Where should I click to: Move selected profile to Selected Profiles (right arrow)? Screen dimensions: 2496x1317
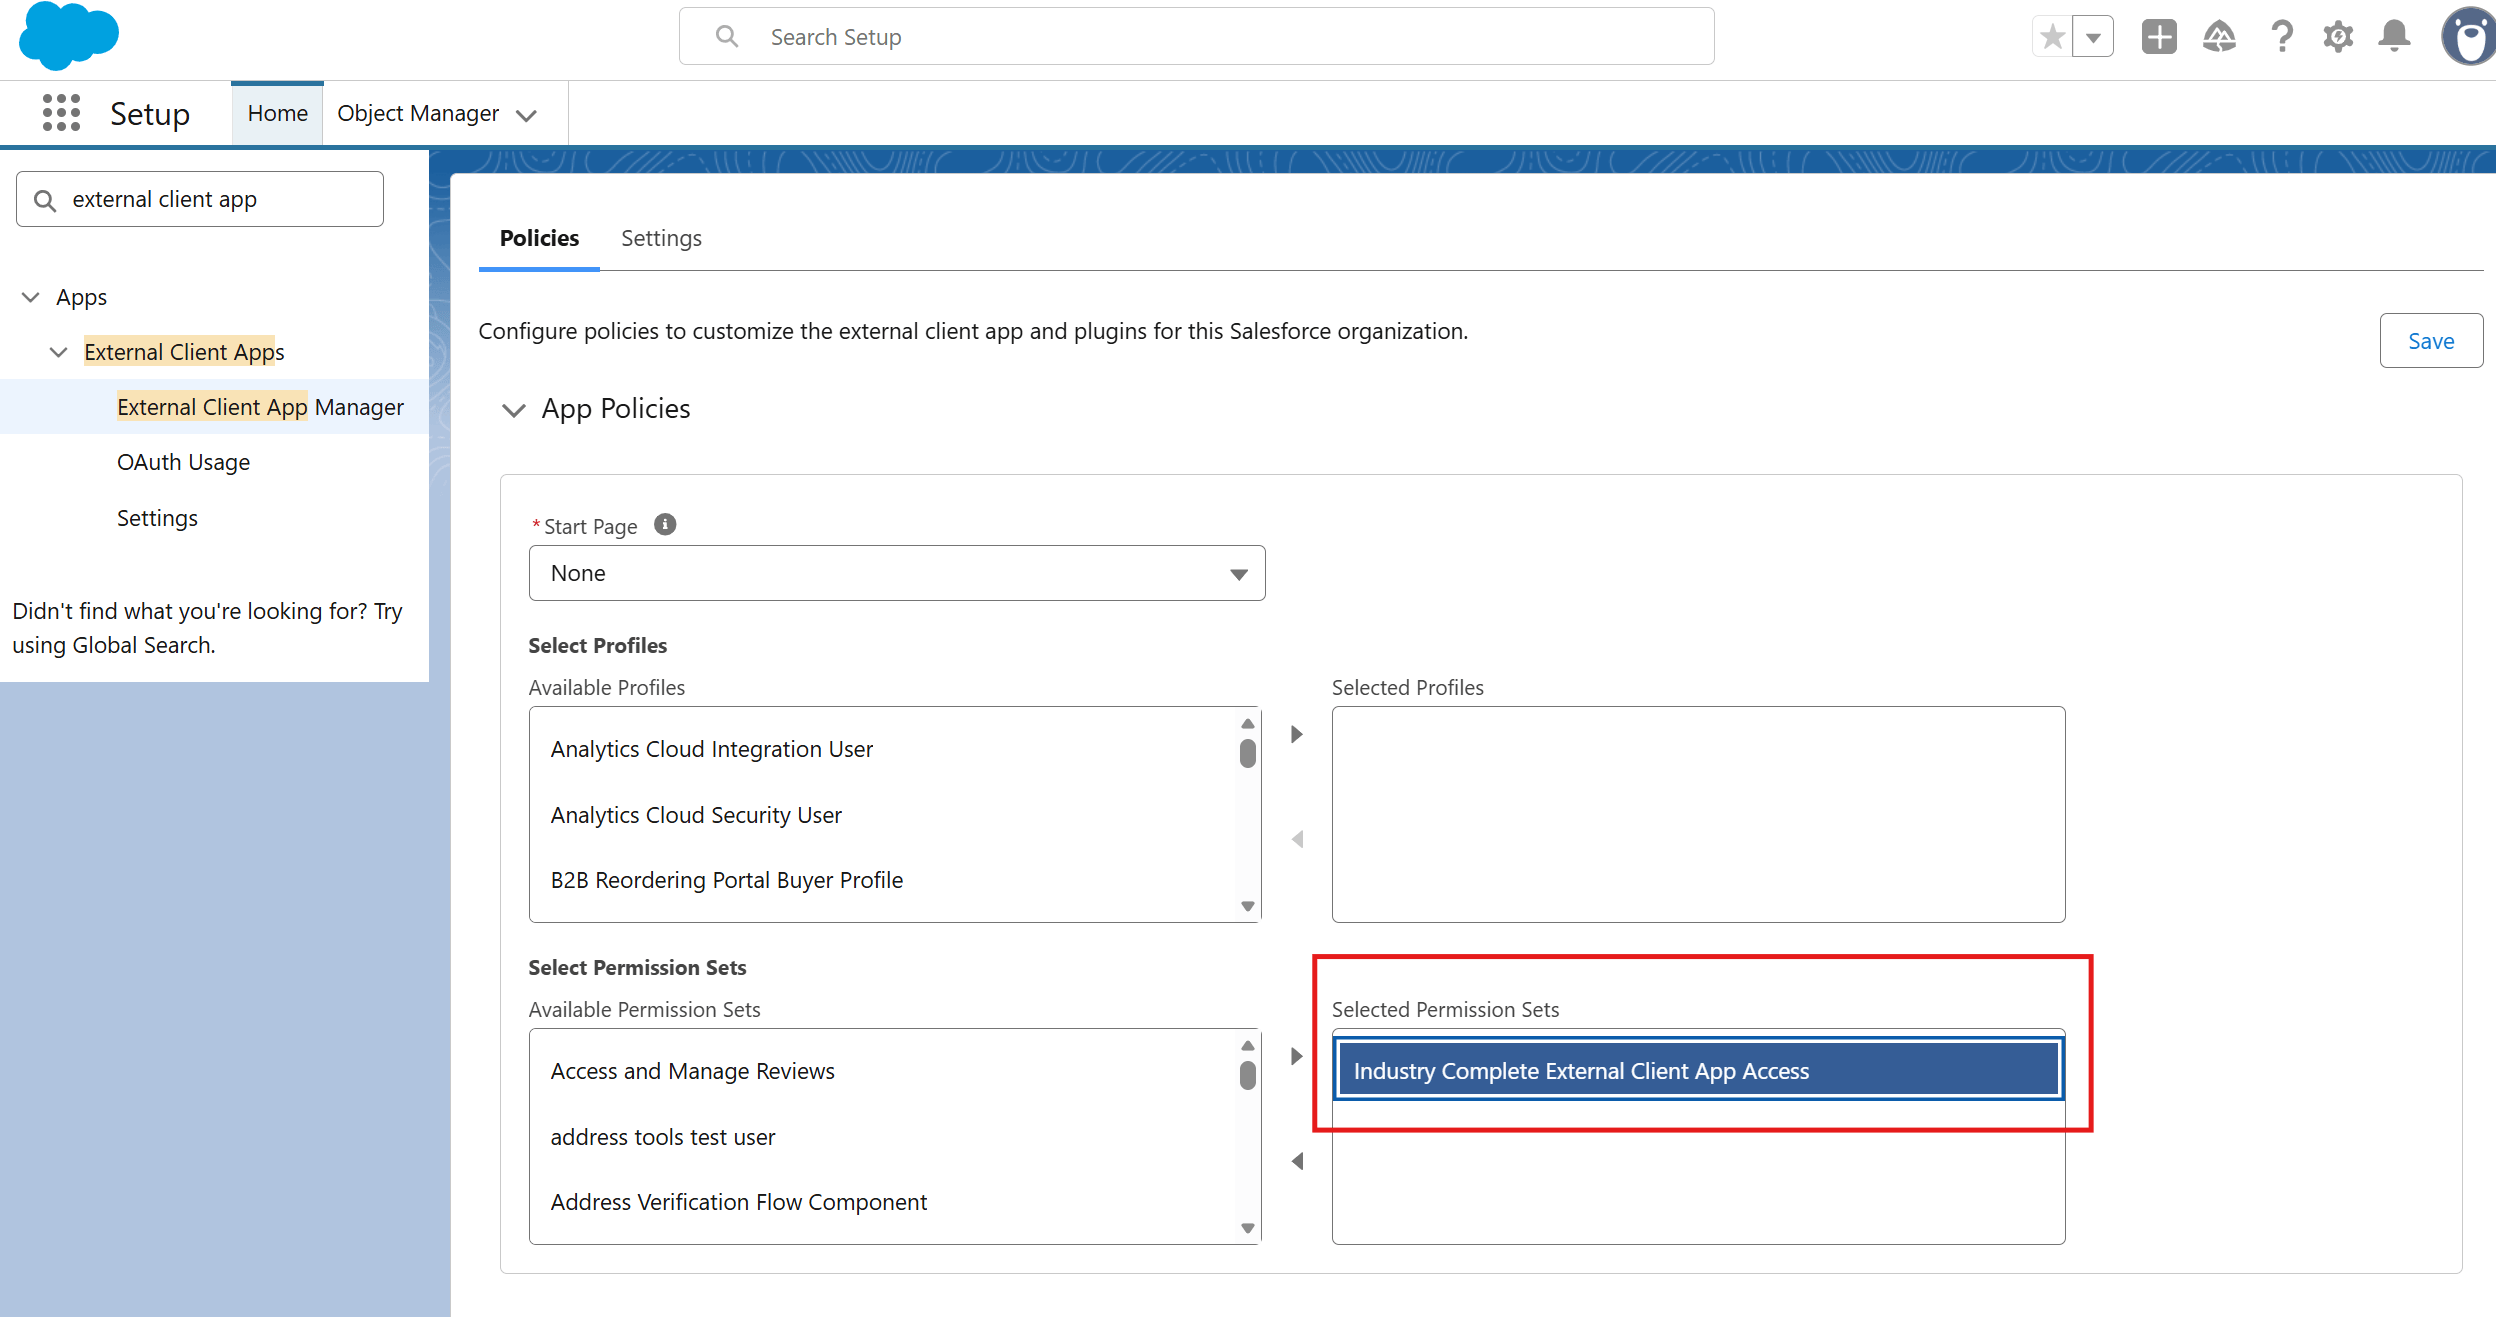coord(1297,734)
